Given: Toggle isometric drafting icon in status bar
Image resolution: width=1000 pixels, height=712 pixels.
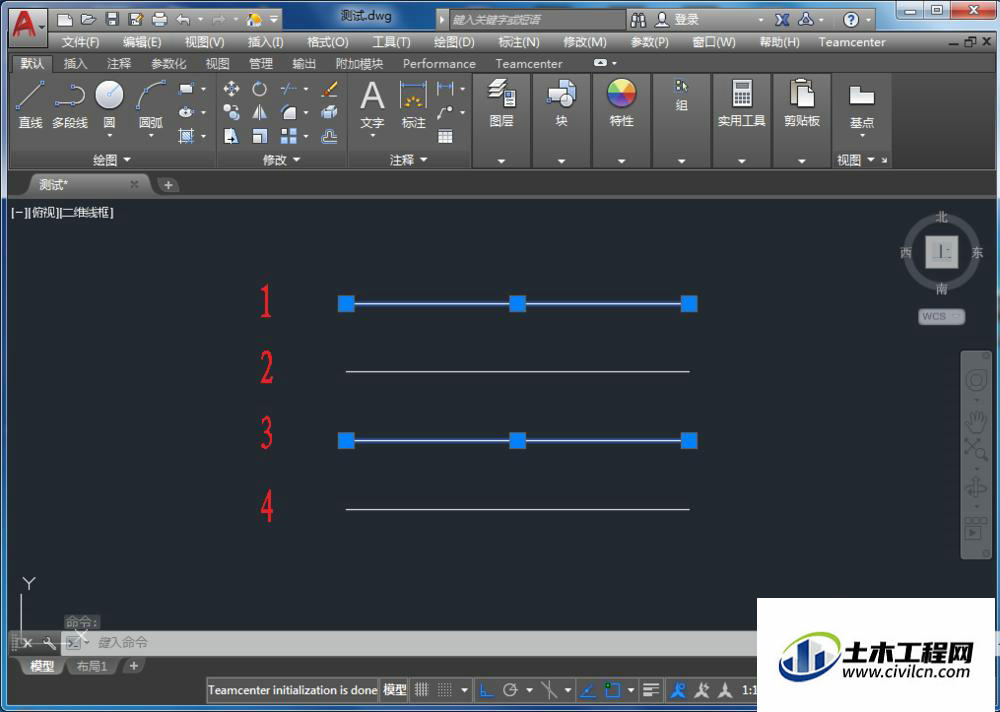Looking at the screenshot, I should (549, 690).
